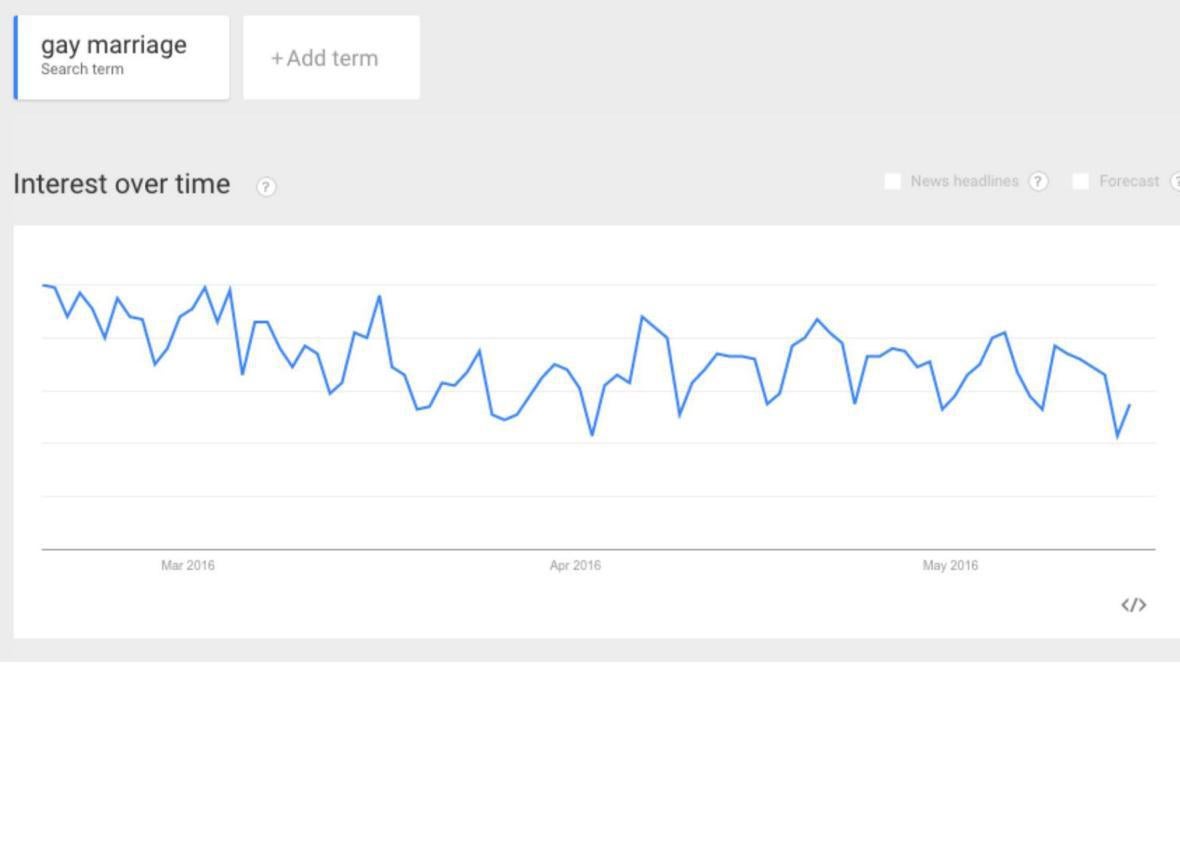Click the Mar 2016 axis label

tap(188, 566)
